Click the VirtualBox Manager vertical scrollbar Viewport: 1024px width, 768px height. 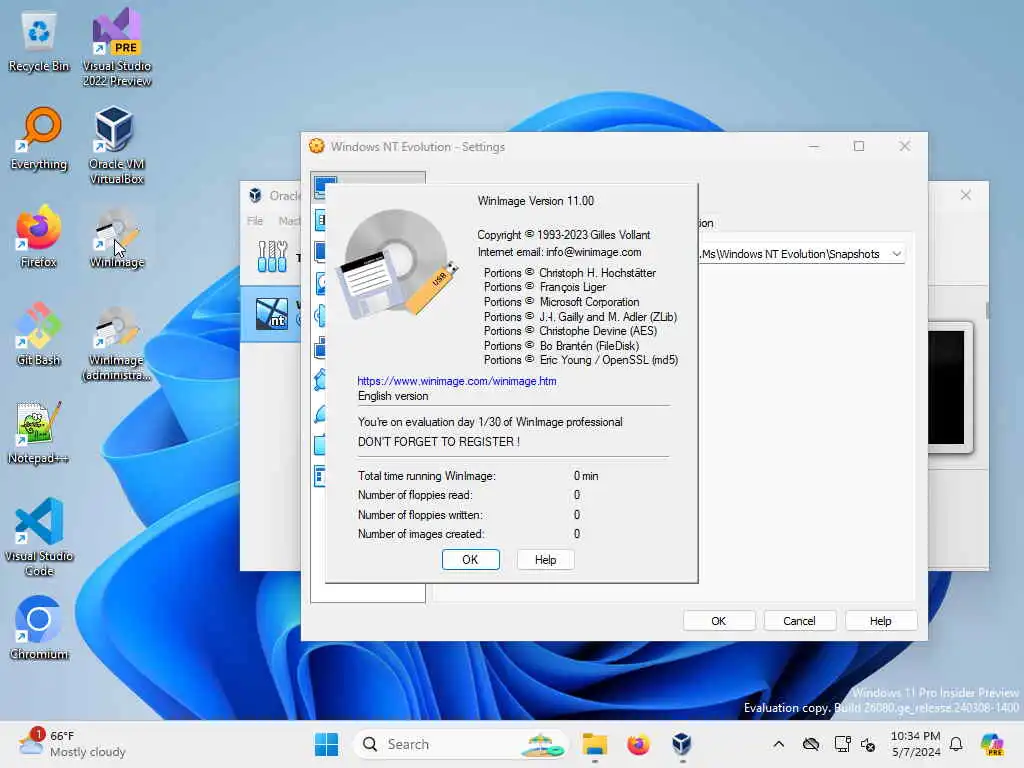point(987,311)
